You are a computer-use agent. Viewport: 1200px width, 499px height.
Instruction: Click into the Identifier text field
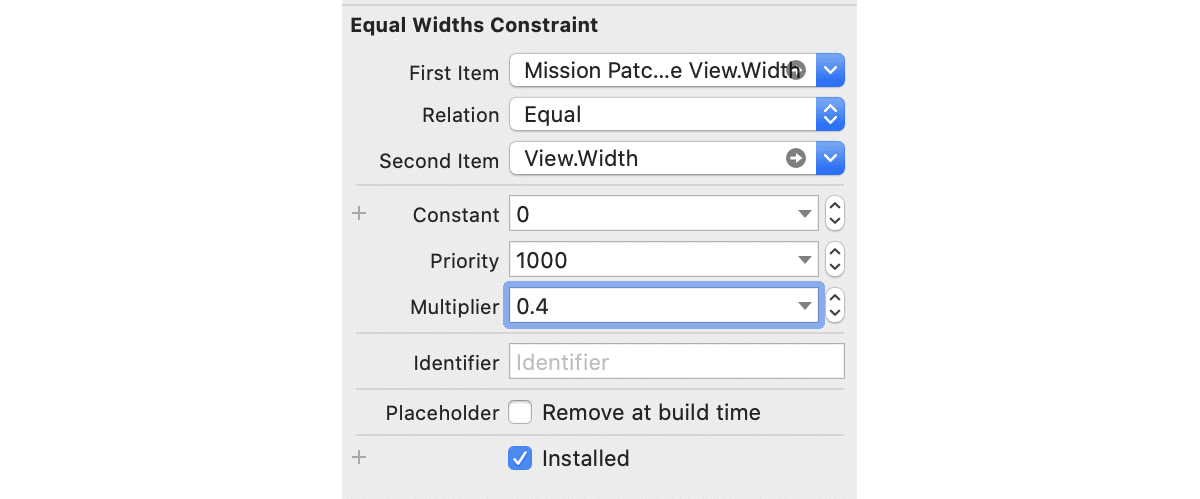coord(677,361)
